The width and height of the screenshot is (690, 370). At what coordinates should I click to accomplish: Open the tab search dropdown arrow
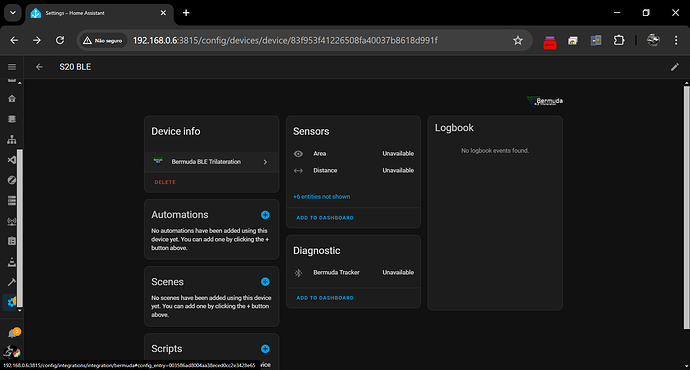click(13, 13)
